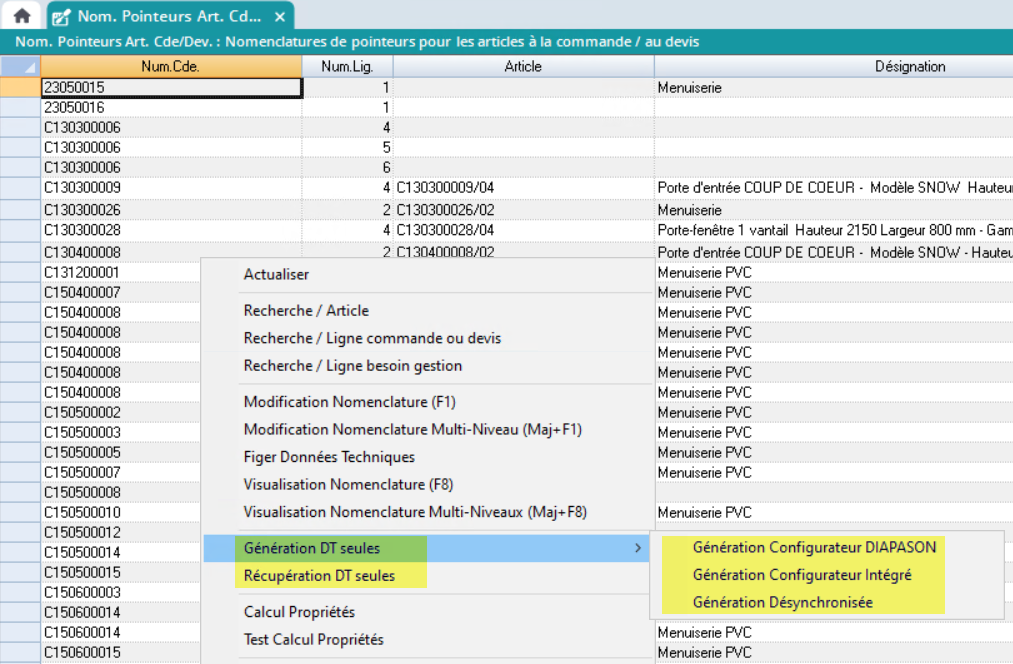Screen dimensions: 1013x664
Task: Run Calcul Propriétés from the menu
Action: (x=299, y=612)
